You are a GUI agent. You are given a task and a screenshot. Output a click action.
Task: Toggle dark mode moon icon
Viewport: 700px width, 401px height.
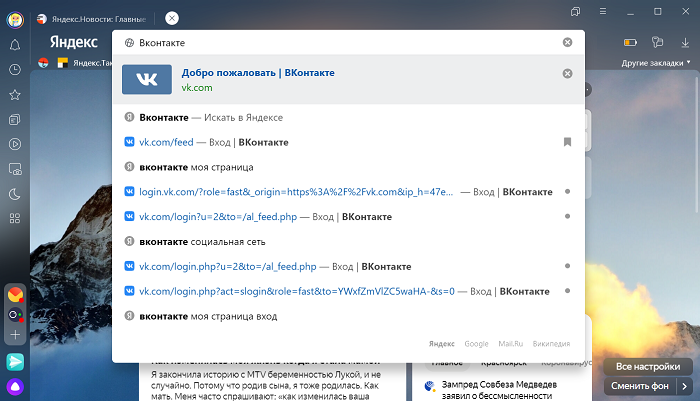click(15, 194)
